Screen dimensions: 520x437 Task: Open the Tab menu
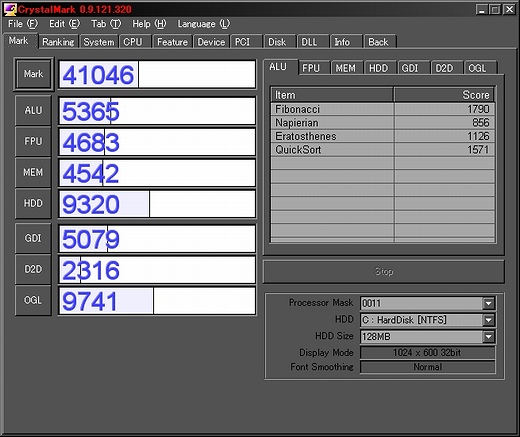click(x=106, y=24)
